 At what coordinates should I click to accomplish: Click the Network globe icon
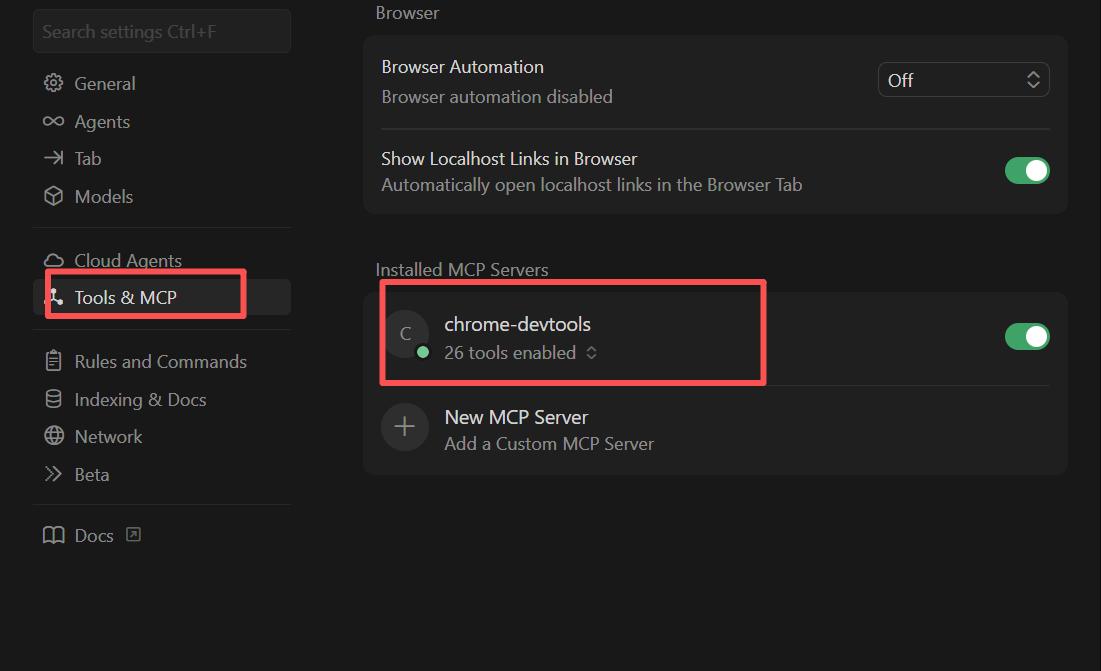click(x=53, y=437)
